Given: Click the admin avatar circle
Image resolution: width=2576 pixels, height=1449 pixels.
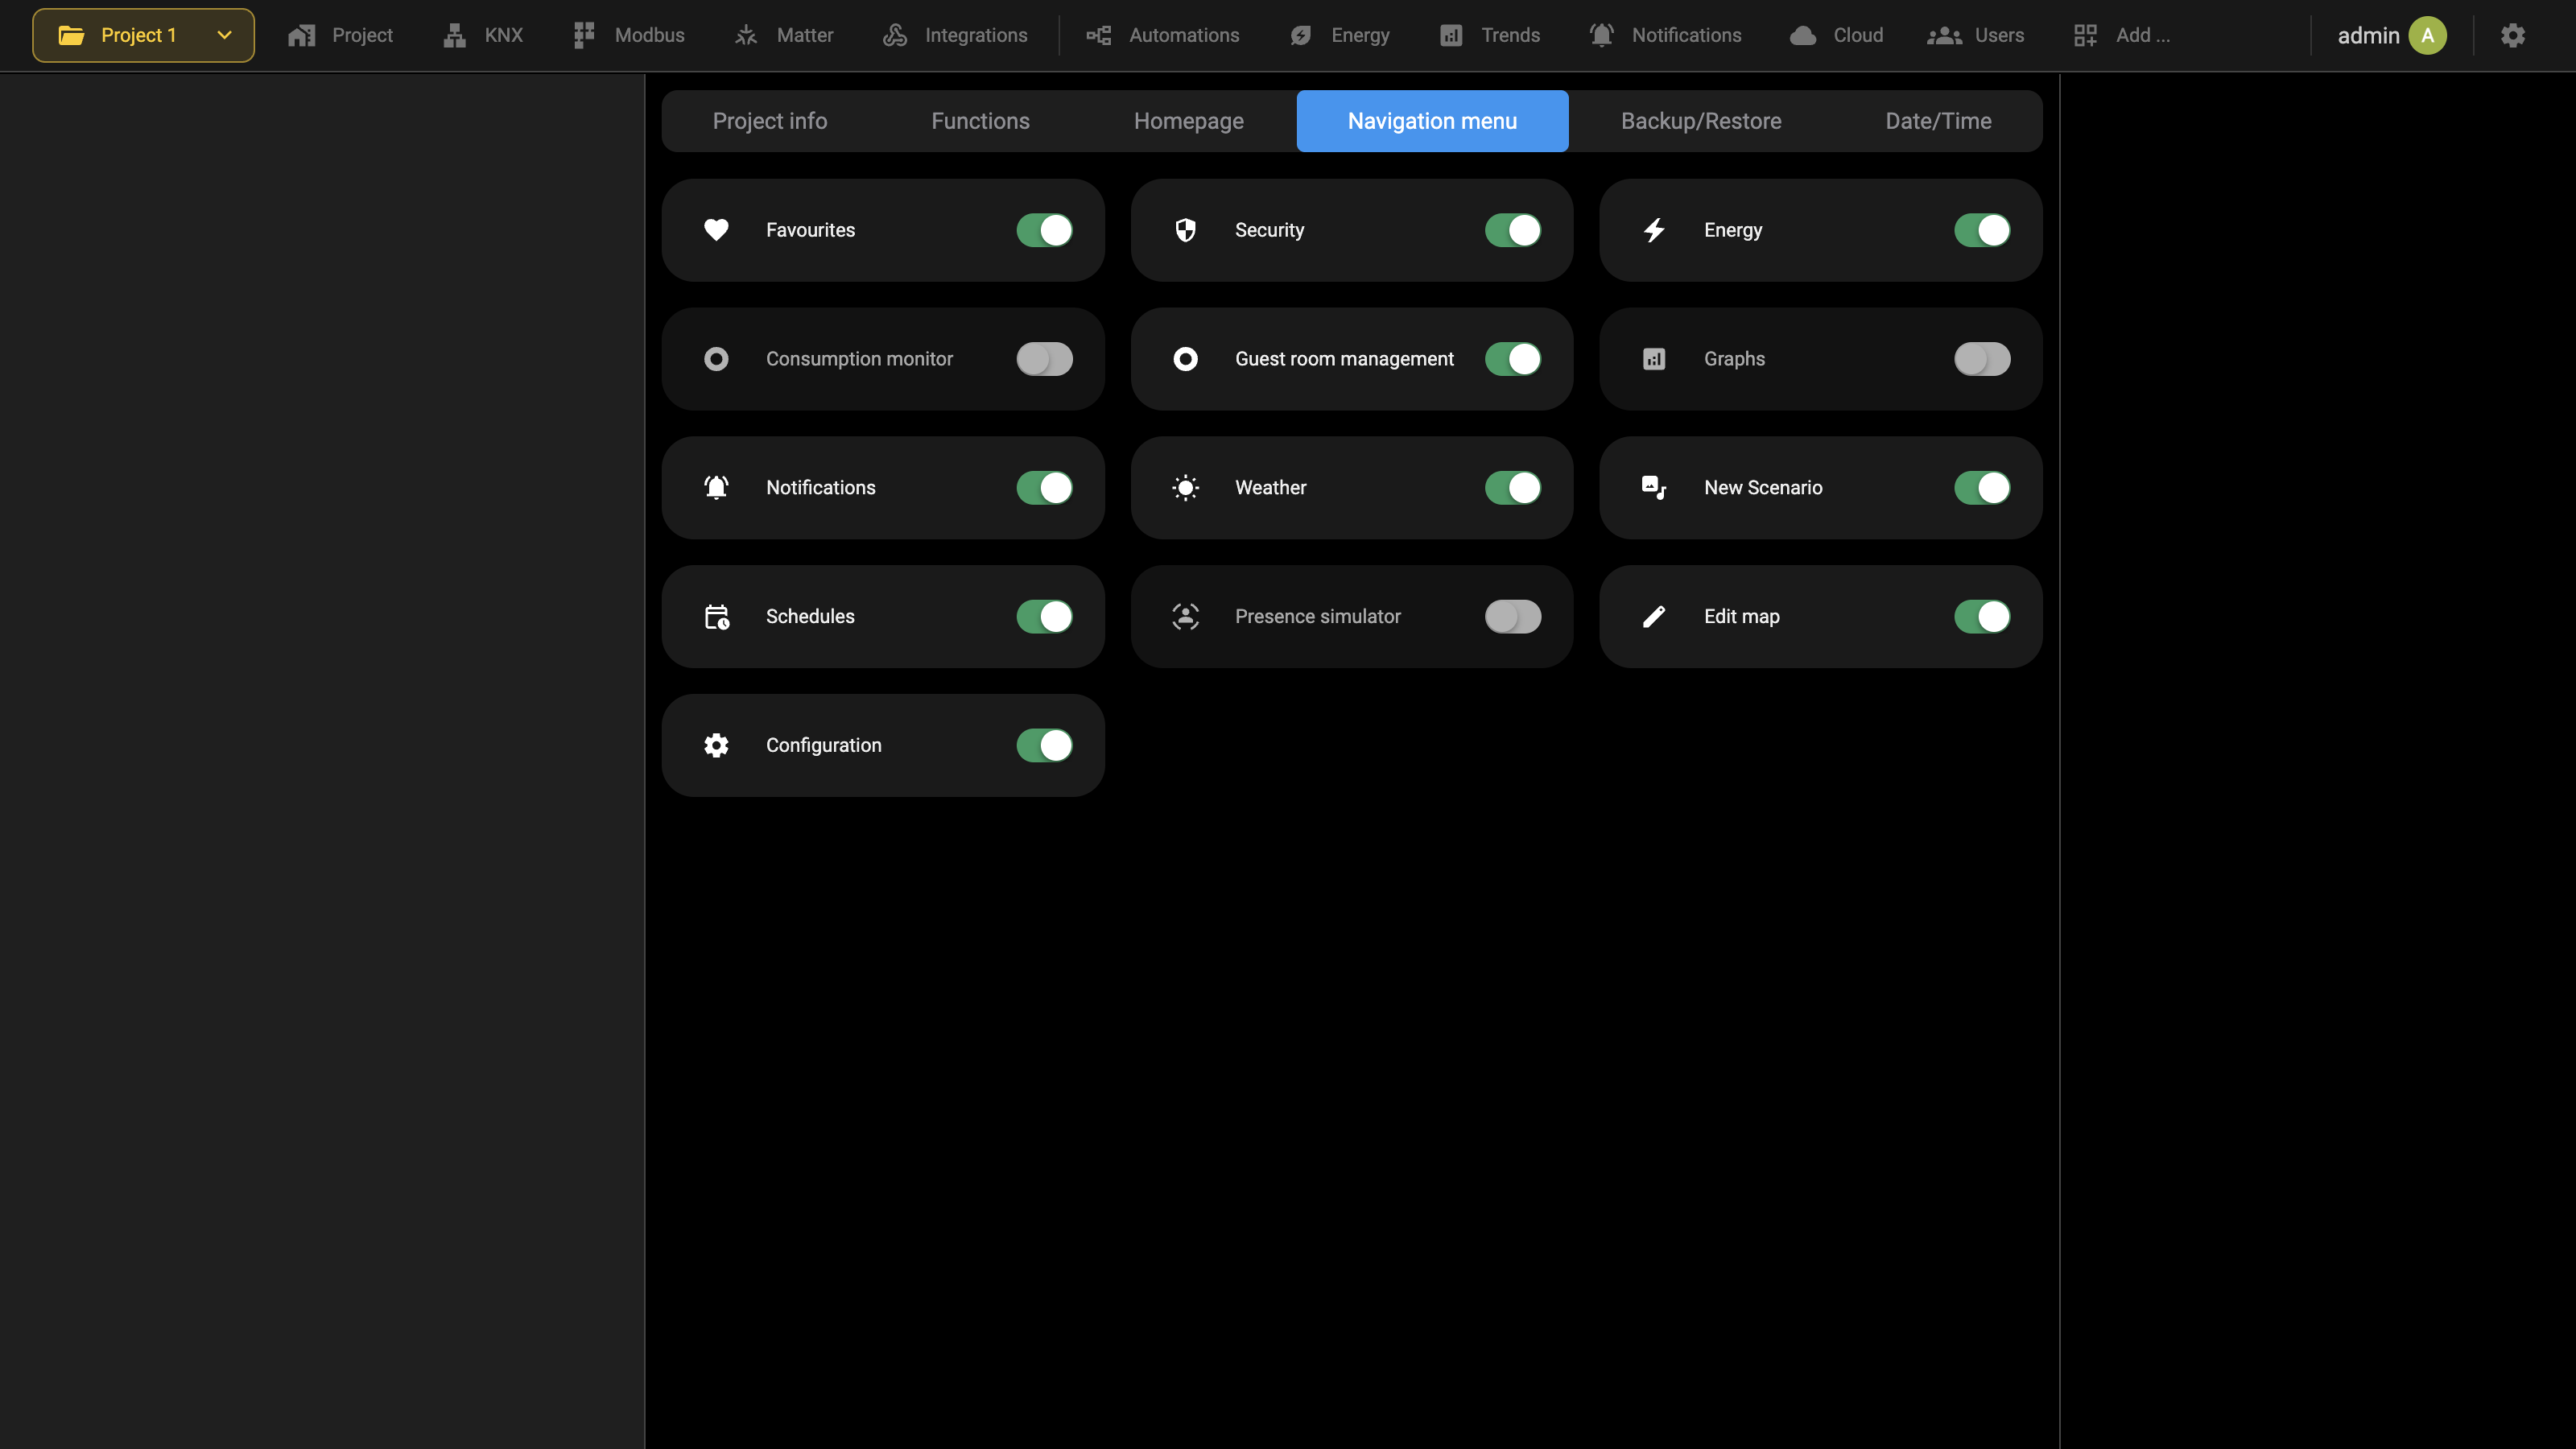Looking at the screenshot, I should click(2427, 36).
